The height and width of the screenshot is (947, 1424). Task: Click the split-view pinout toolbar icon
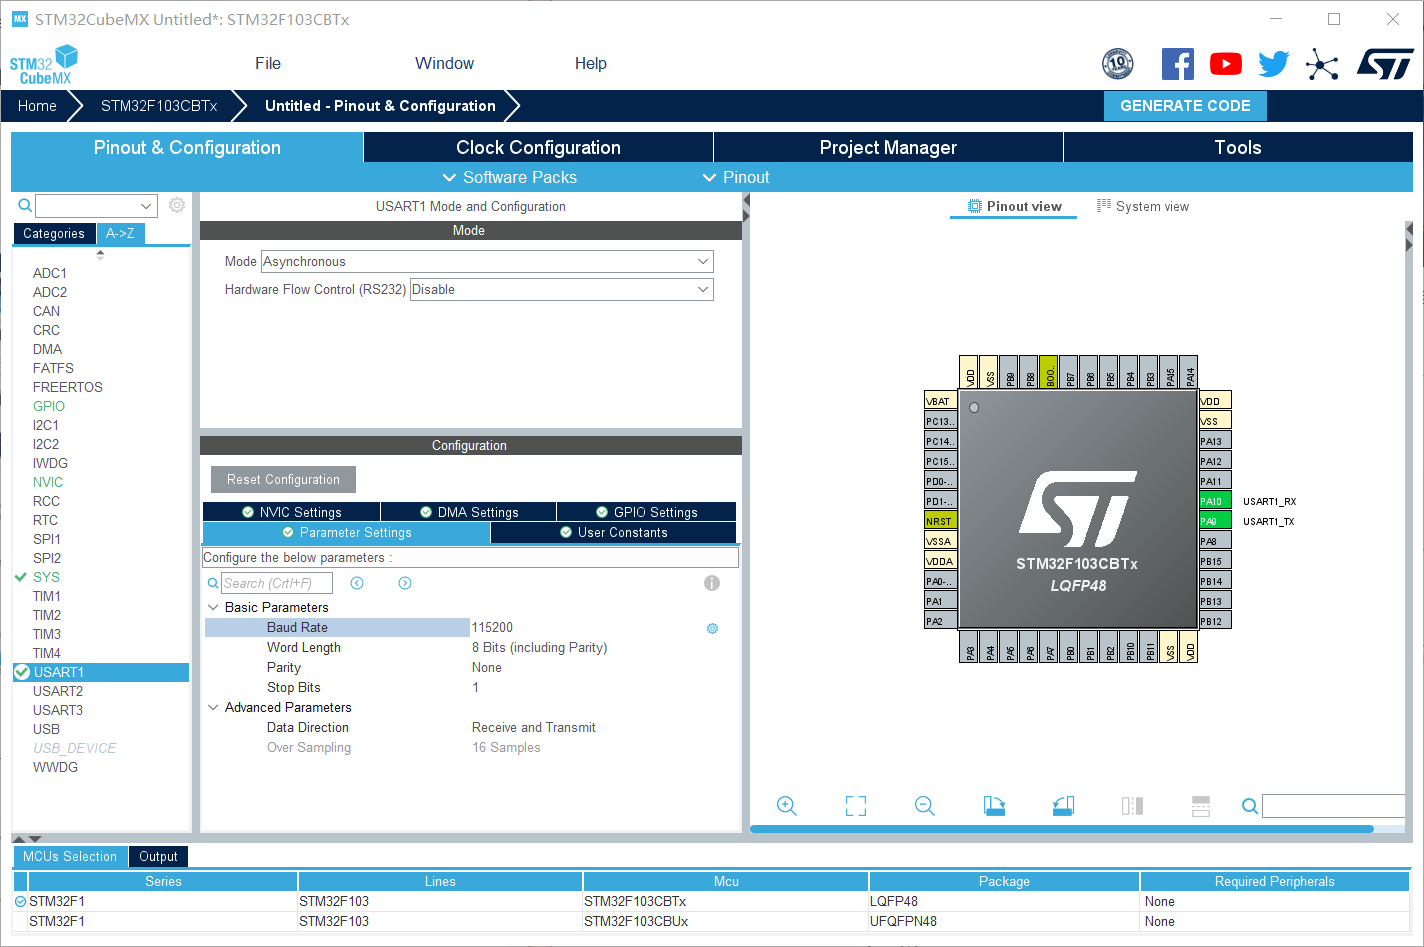click(x=1132, y=806)
